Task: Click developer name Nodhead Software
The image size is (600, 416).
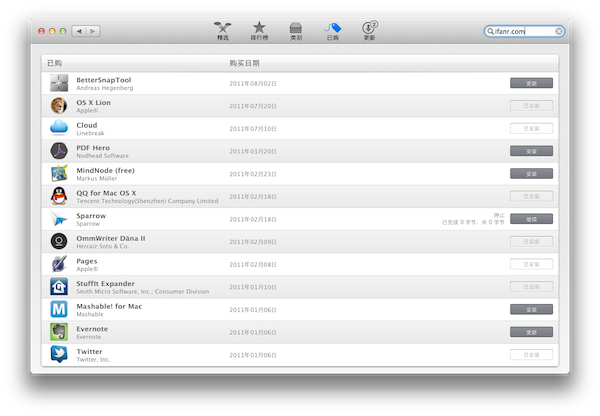Action: (x=103, y=155)
